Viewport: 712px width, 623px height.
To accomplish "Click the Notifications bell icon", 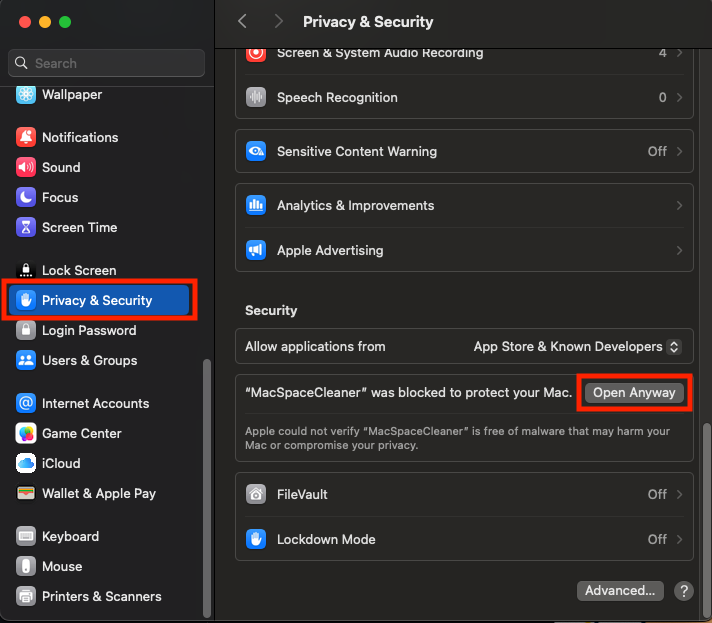I will 26,137.
